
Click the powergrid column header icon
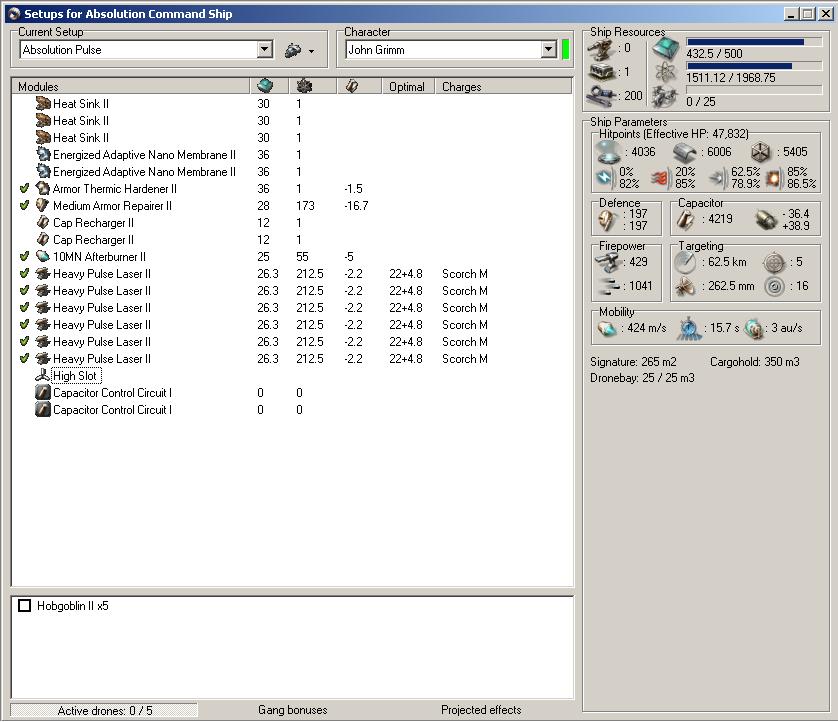pos(304,86)
